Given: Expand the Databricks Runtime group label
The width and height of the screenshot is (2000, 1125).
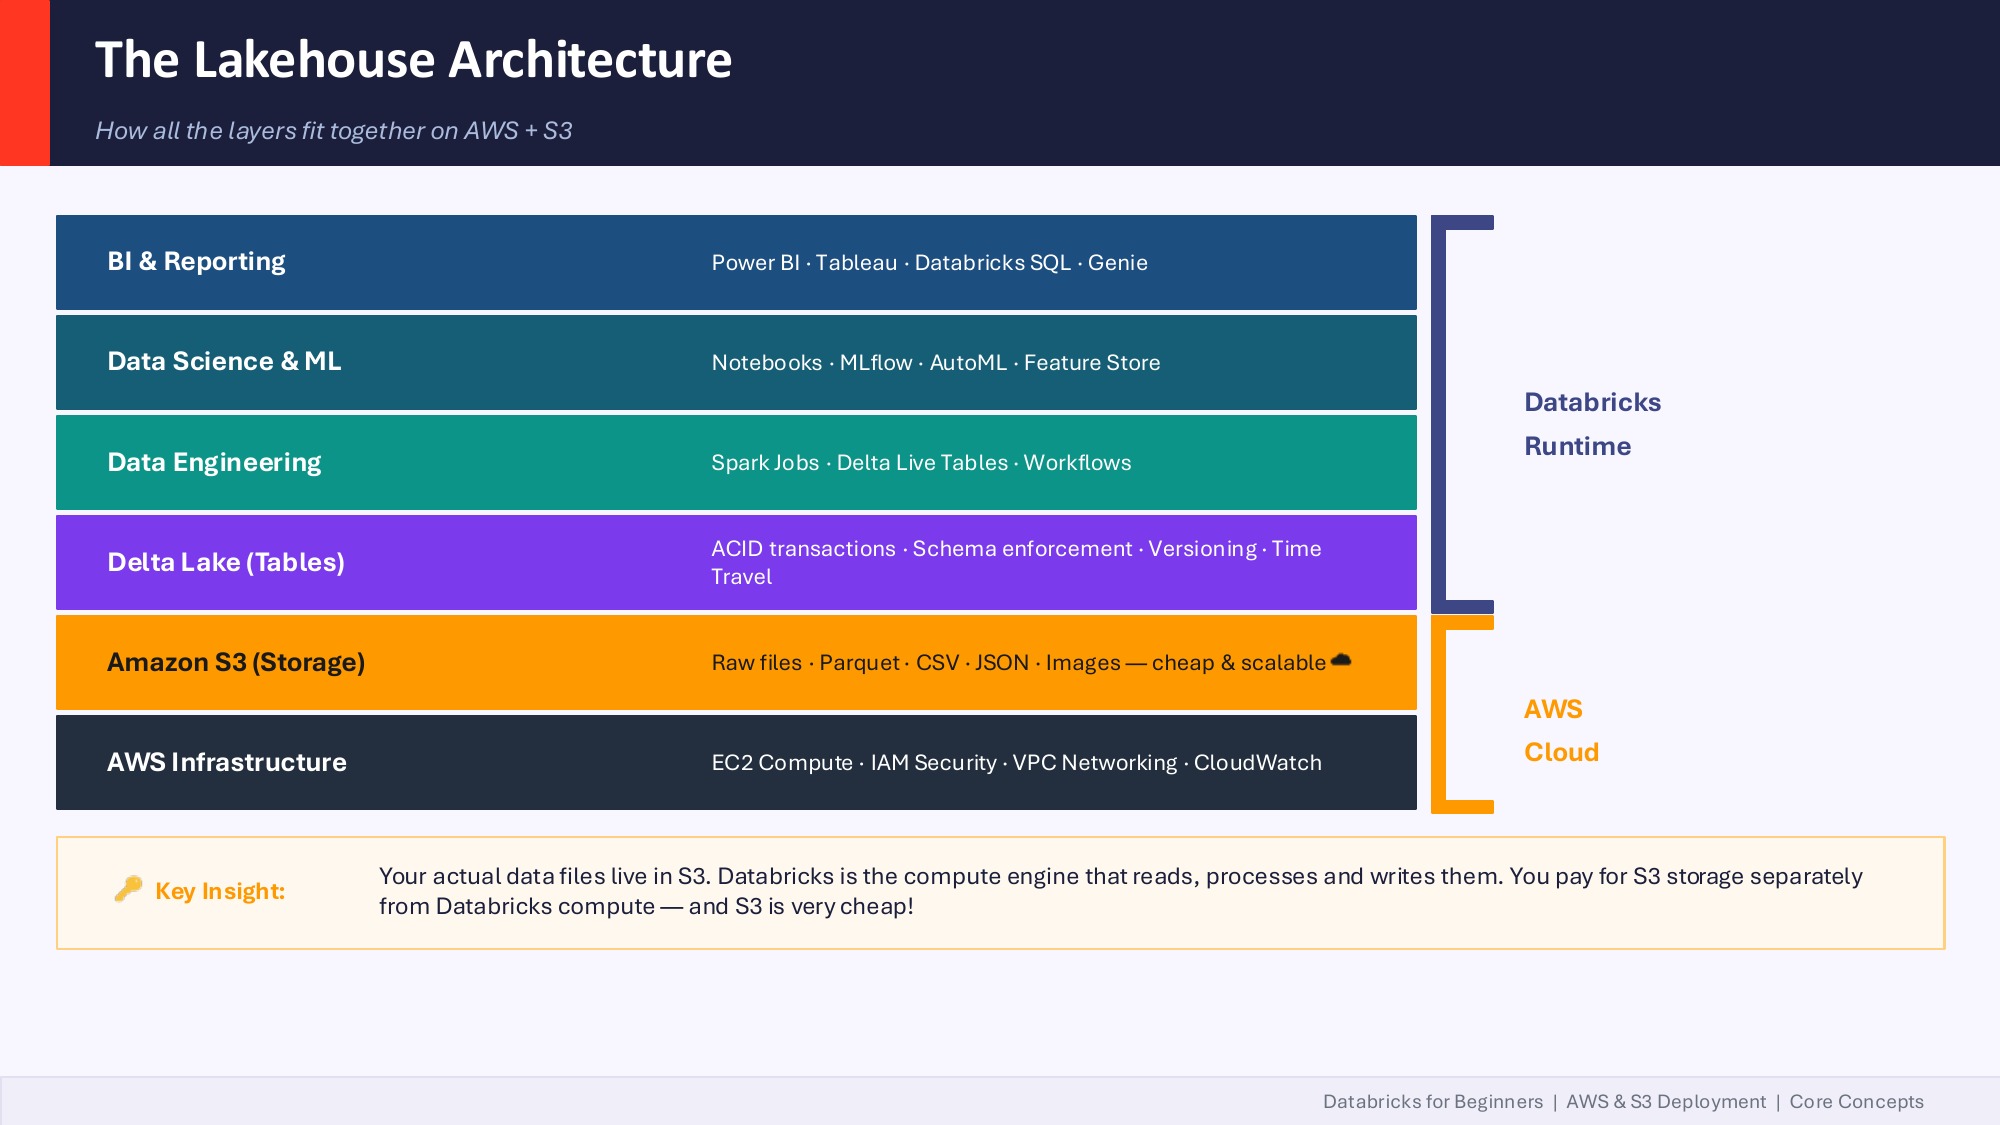Looking at the screenshot, I should 1592,423.
